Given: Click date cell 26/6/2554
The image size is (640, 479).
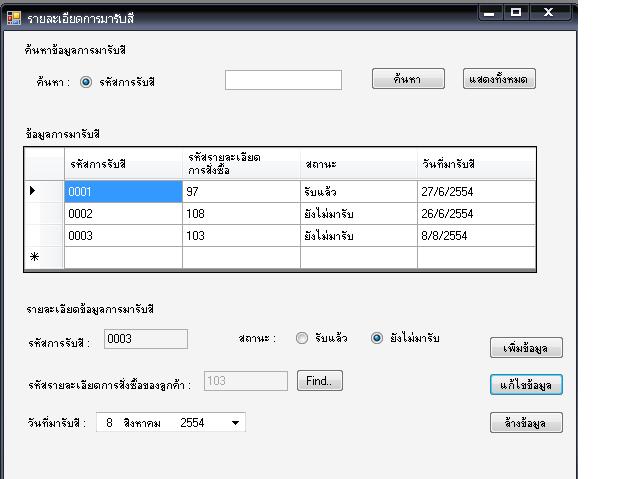Looking at the screenshot, I should pos(476,214).
